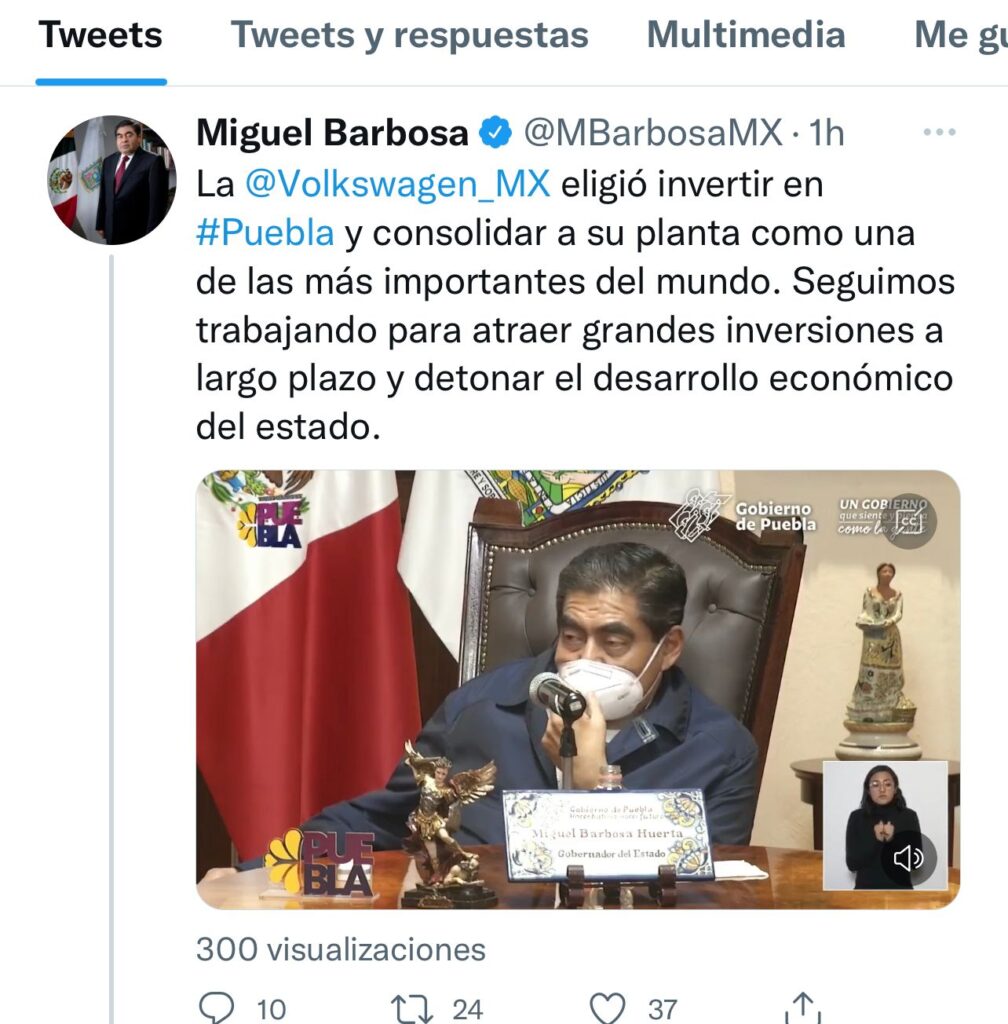Open the Me gusta tab
Image resolution: width=1008 pixels, height=1024 pixels.
pos(960,35)
